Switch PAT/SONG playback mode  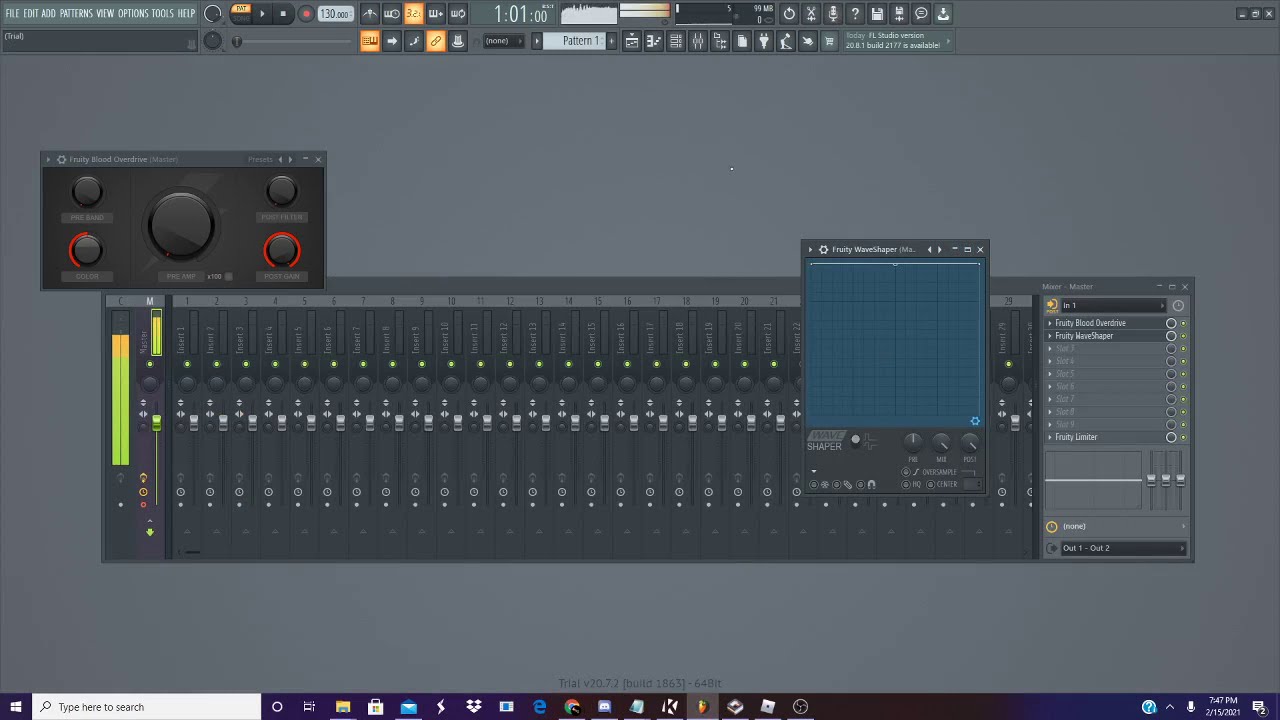pyautogui.click(x=241, y=14)
